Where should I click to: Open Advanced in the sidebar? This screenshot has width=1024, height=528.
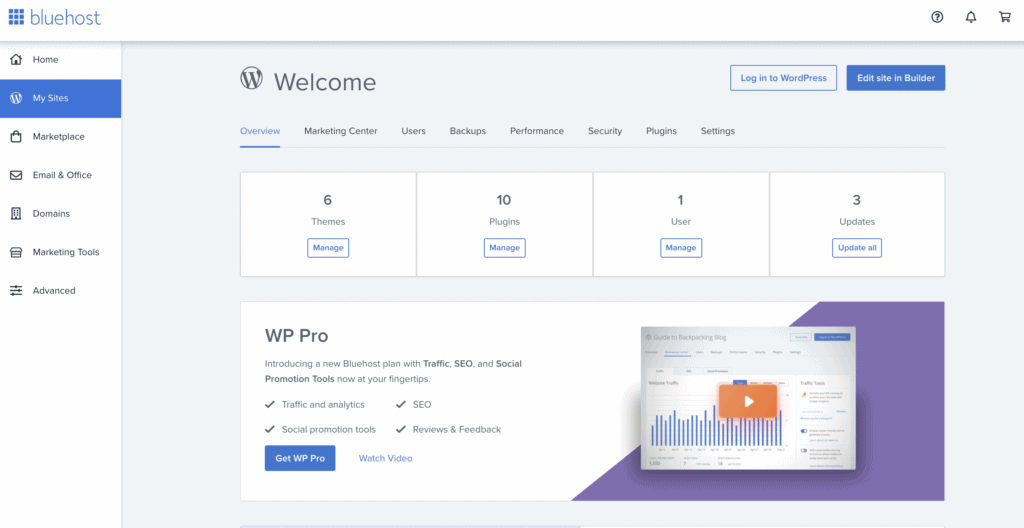tap(60, 291)
